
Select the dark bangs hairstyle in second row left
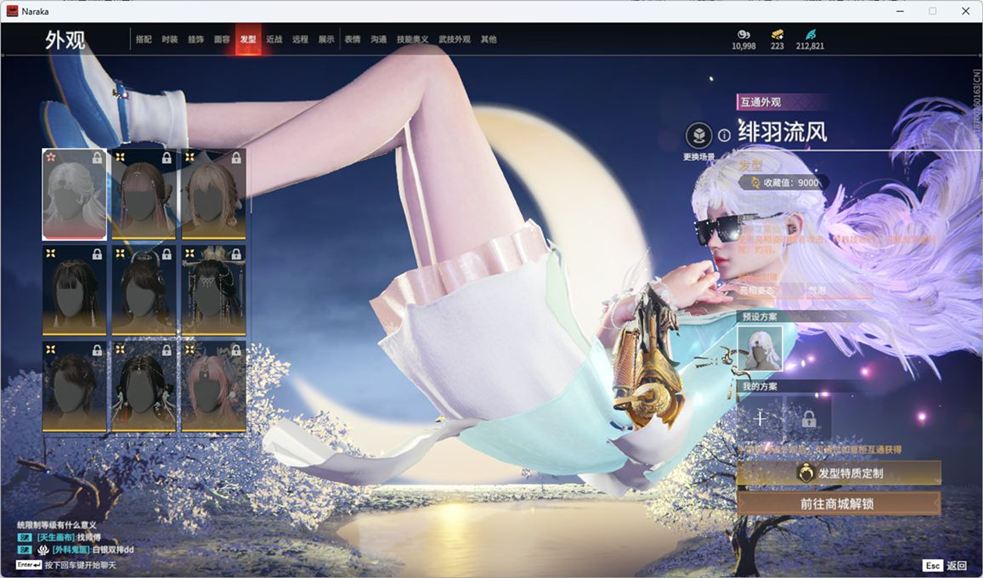click(x=74, y=290)
